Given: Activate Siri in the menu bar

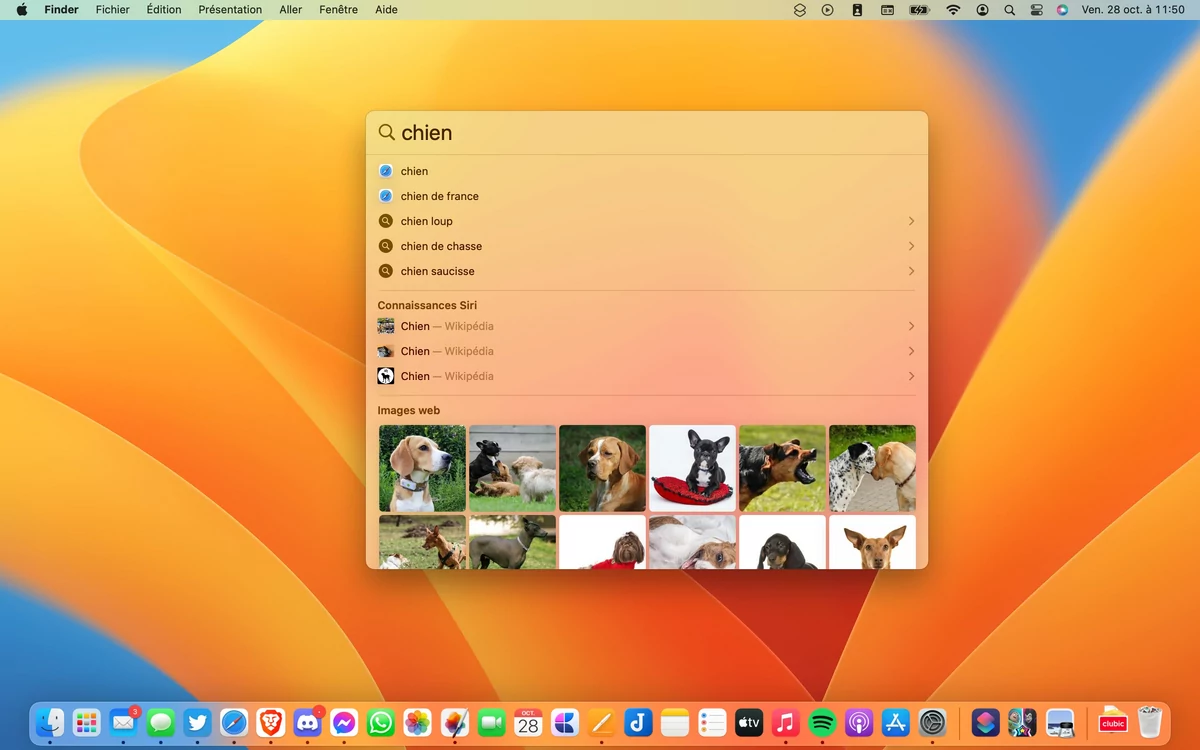Looking at the screenshot, I should pyautogui.click(x=1062, y=10).
